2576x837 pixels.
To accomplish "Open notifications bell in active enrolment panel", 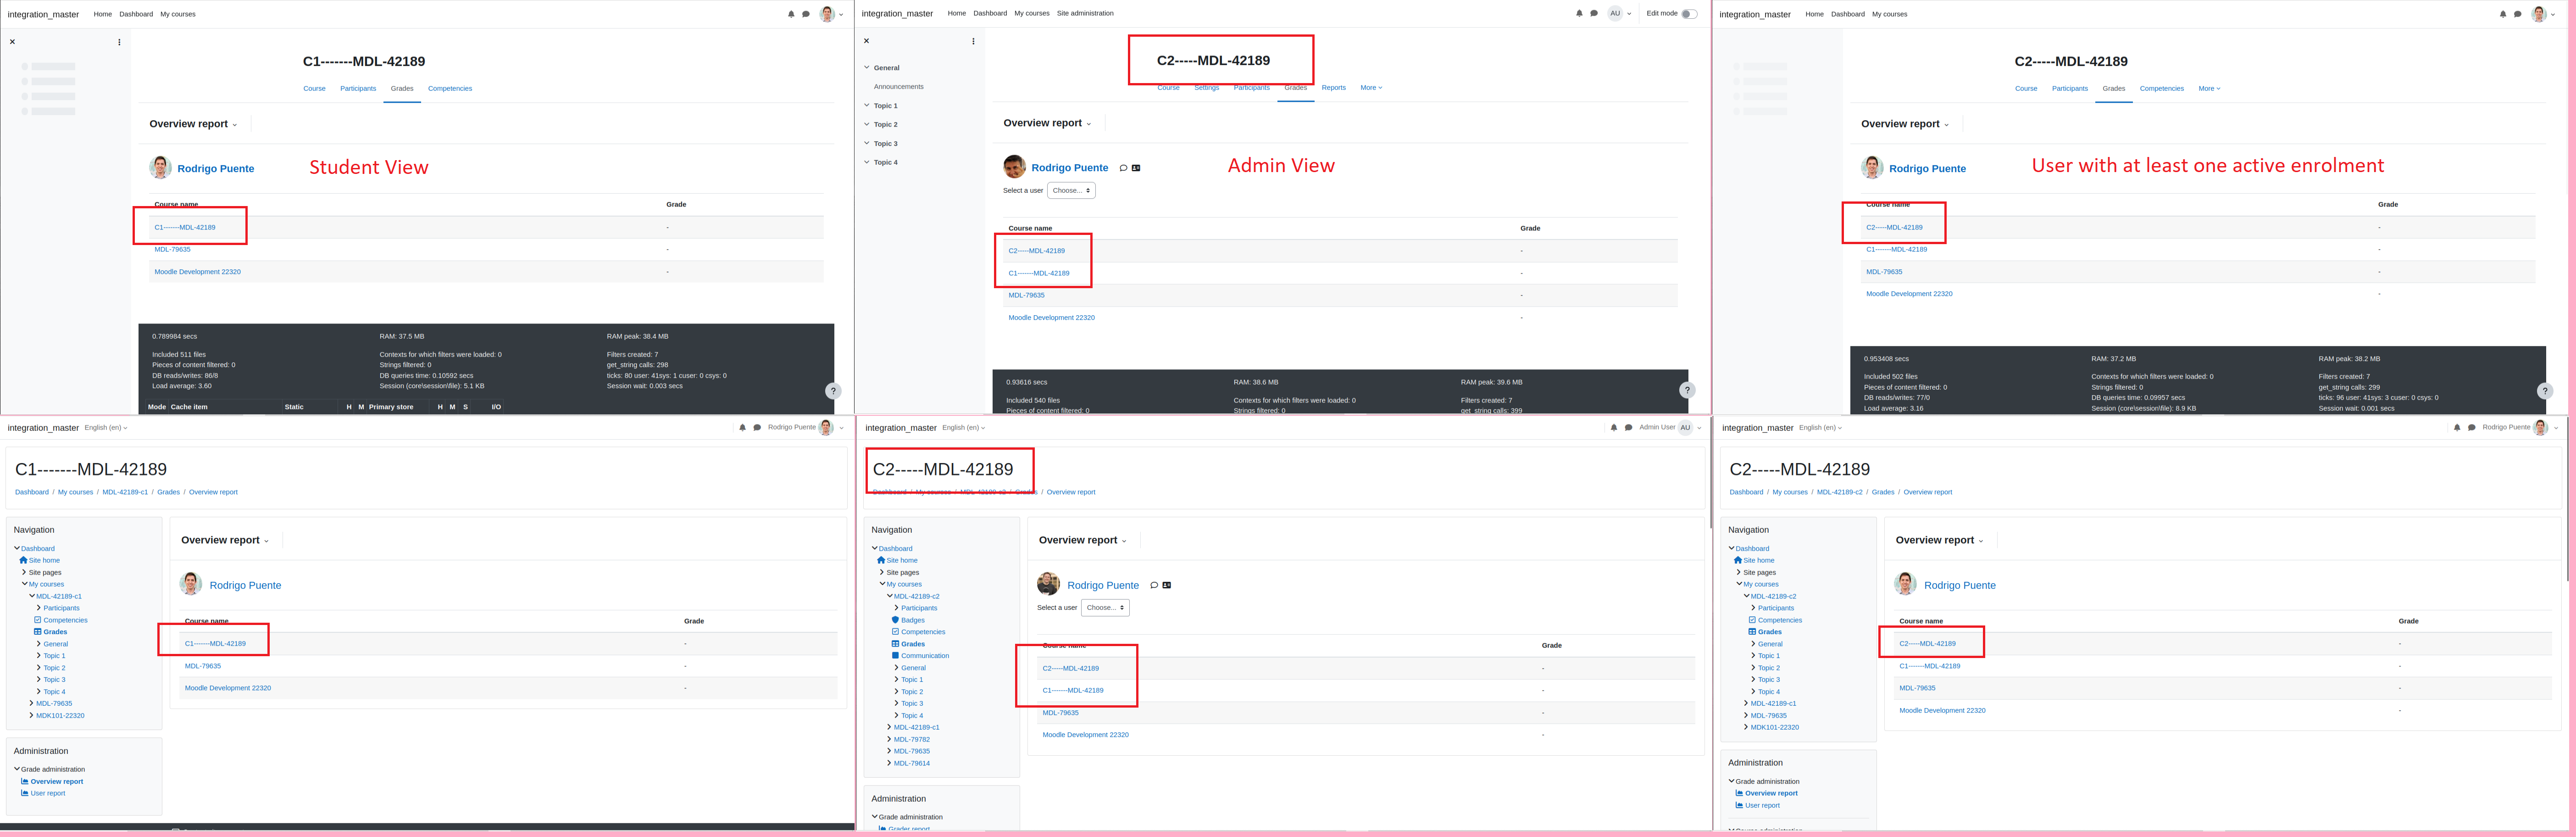I will (2503, 14).
